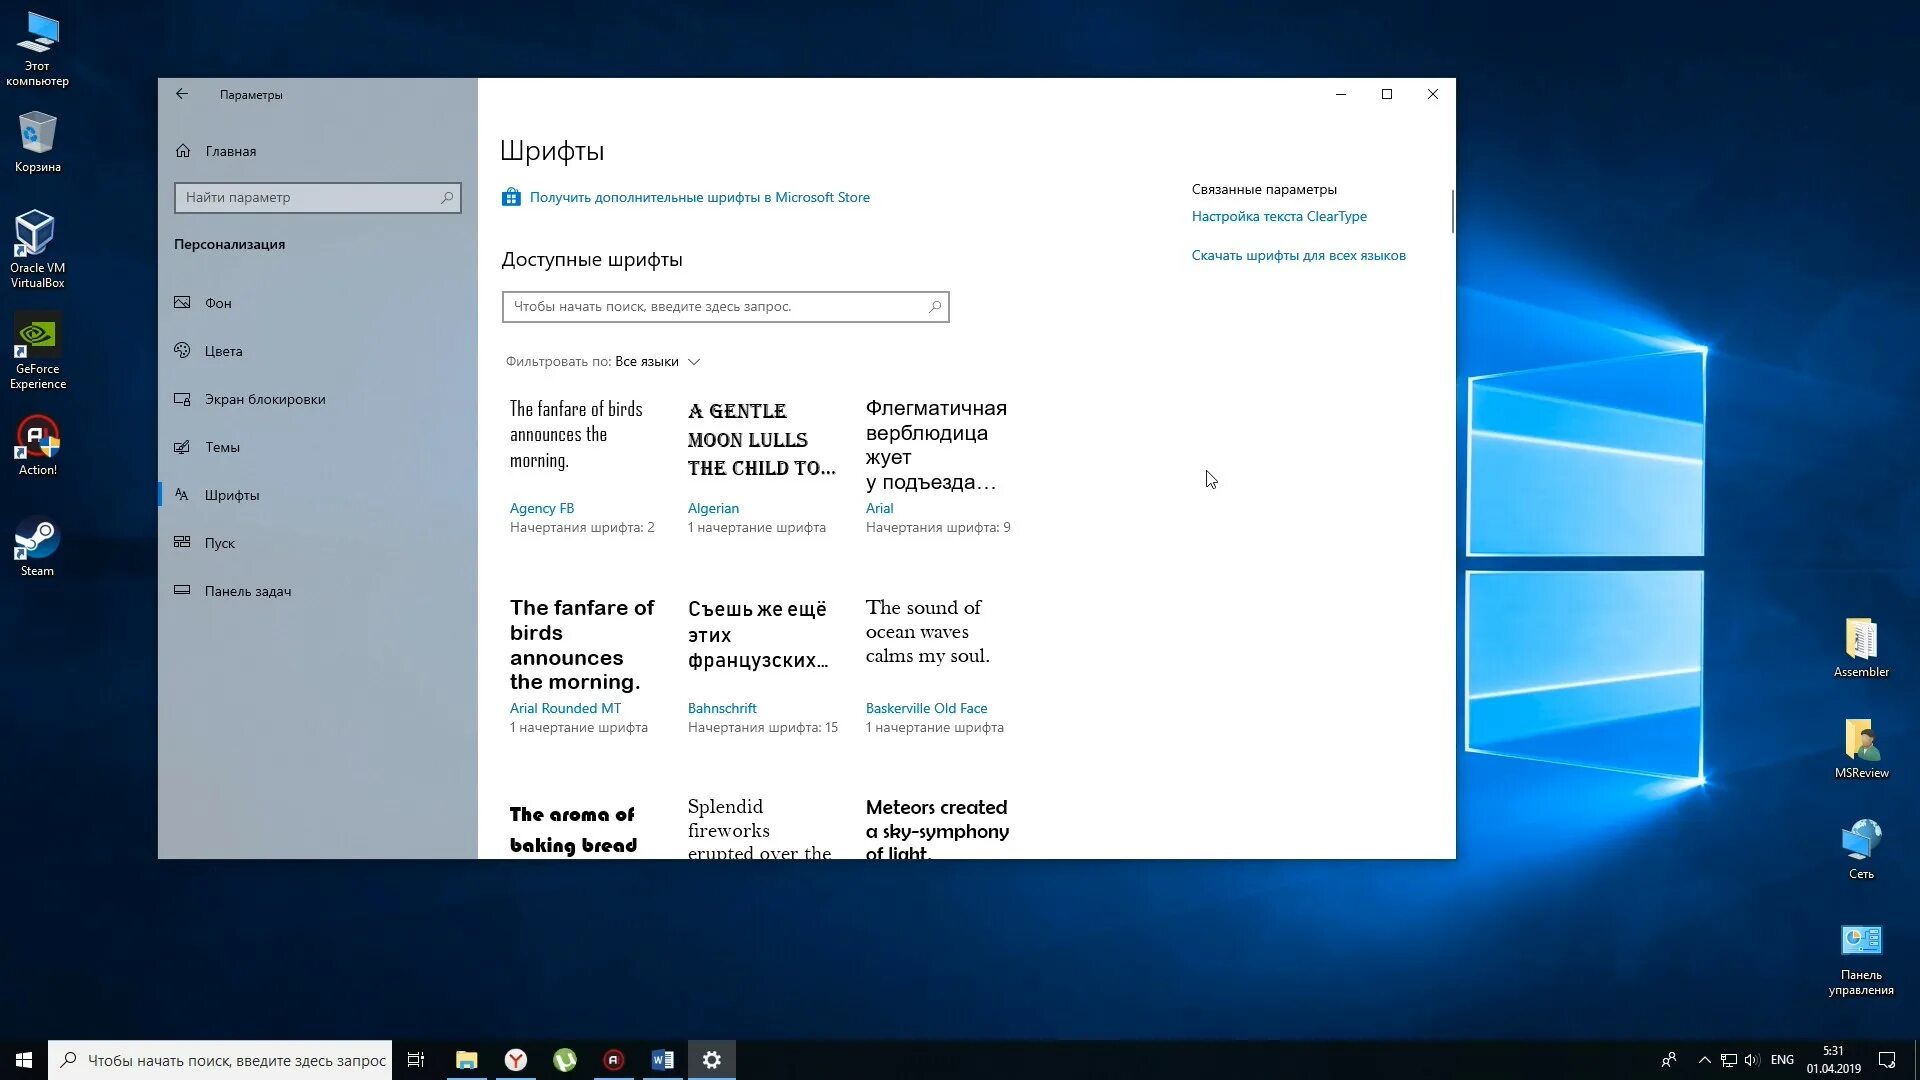Open the Главная home page
The height and width of the screenshot is (1080, 1920).
click(230, 151)
